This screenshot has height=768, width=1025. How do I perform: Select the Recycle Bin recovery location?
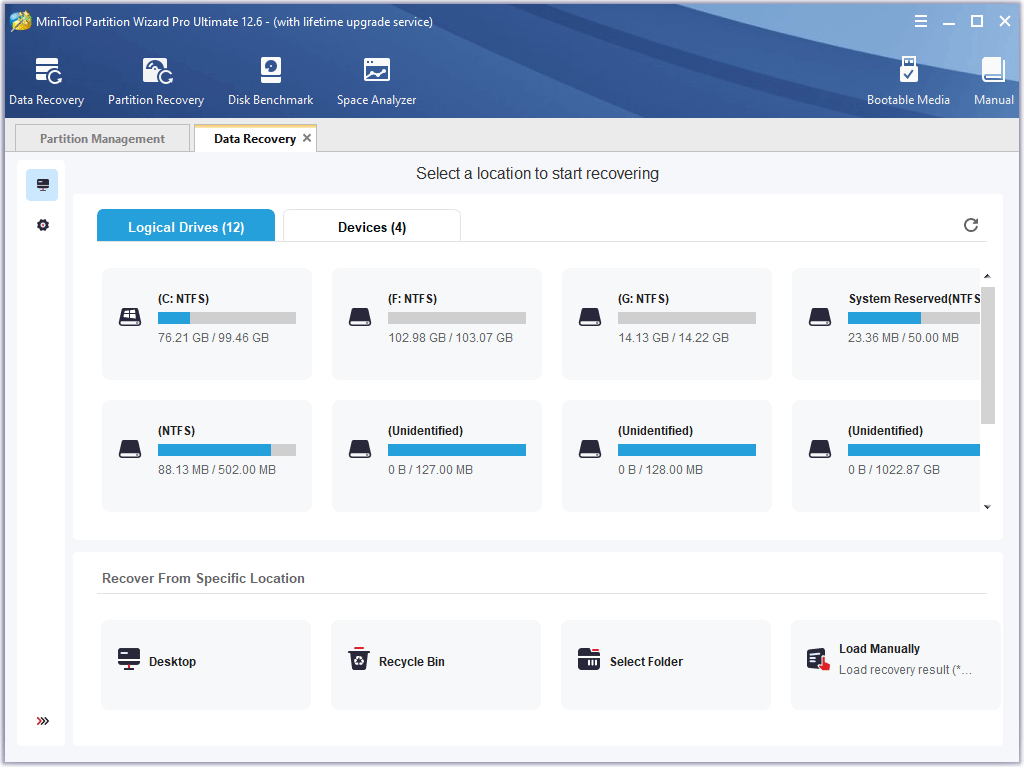pos(436,664)
